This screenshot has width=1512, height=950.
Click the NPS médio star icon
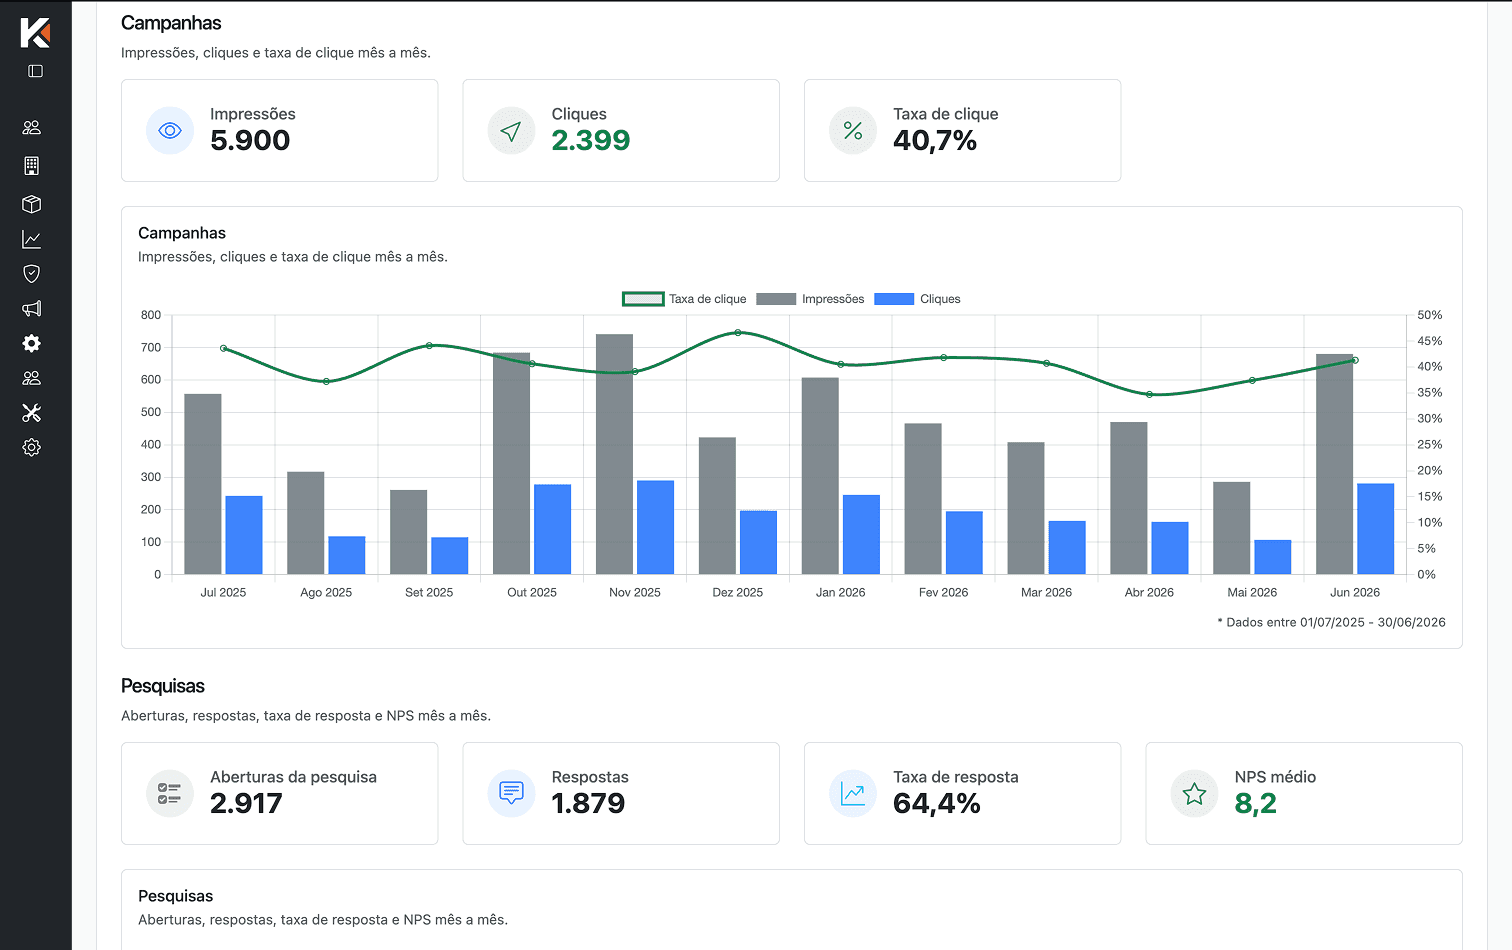(x=1194, y=794)
